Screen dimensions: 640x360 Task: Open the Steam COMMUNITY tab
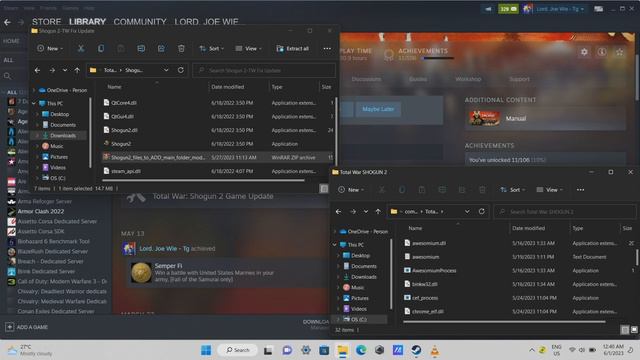(x=140, y=22)
